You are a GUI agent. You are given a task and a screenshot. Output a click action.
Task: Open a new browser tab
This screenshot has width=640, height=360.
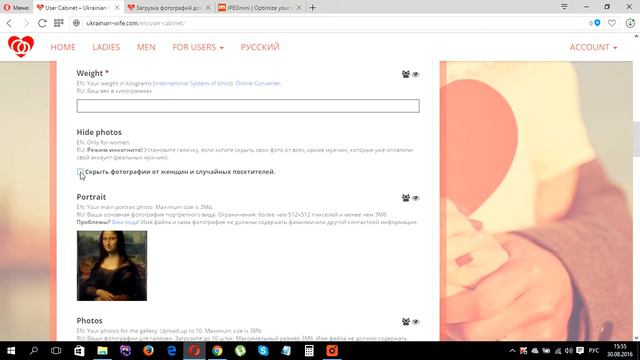[313, 7]
